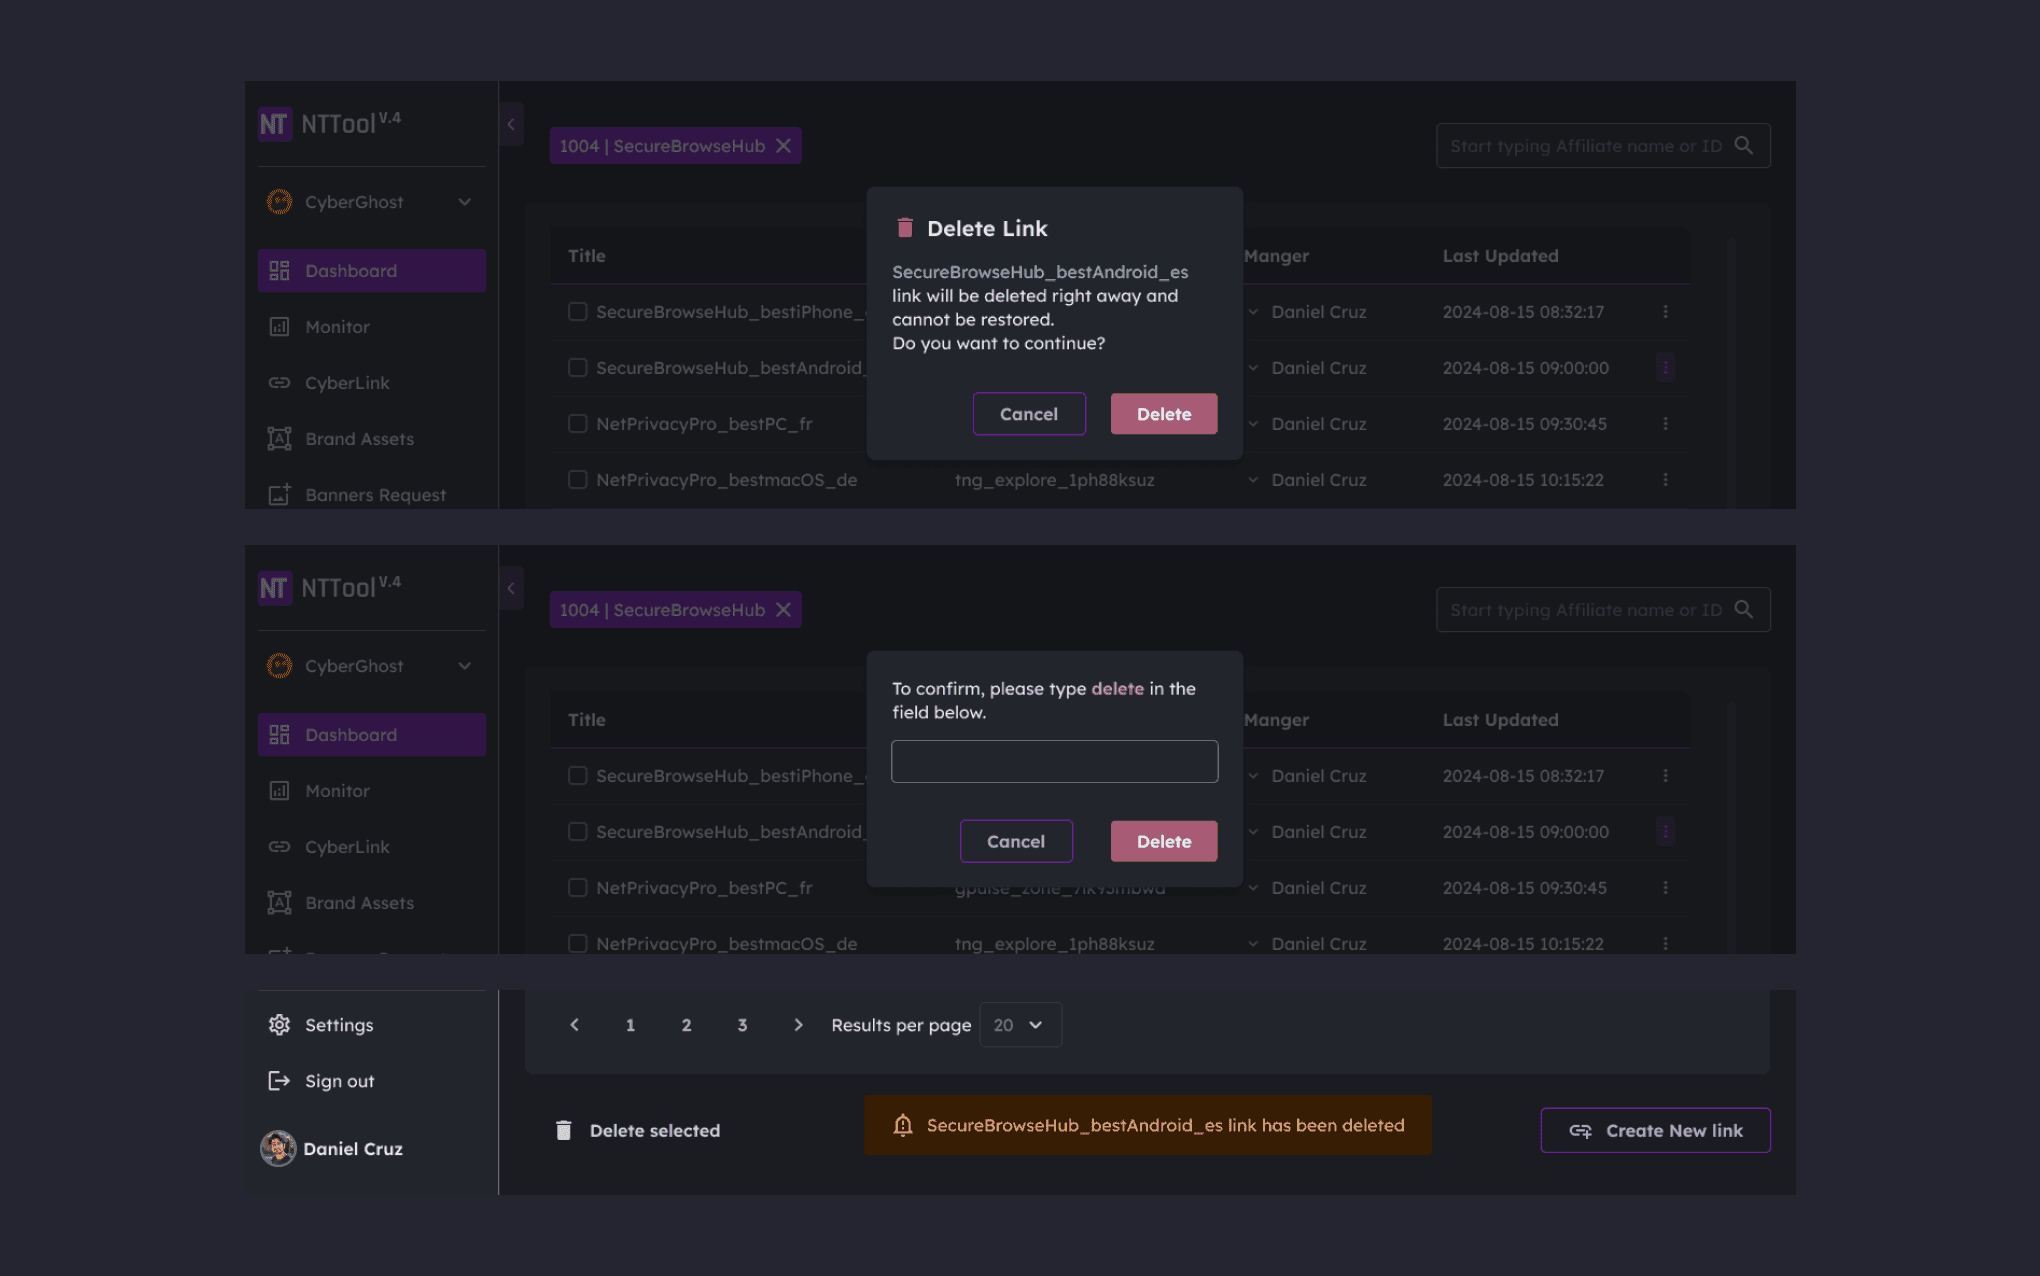Expand the top CyberGhost brand dropdown
The image size is (2040, 1276).
[465, 202]
